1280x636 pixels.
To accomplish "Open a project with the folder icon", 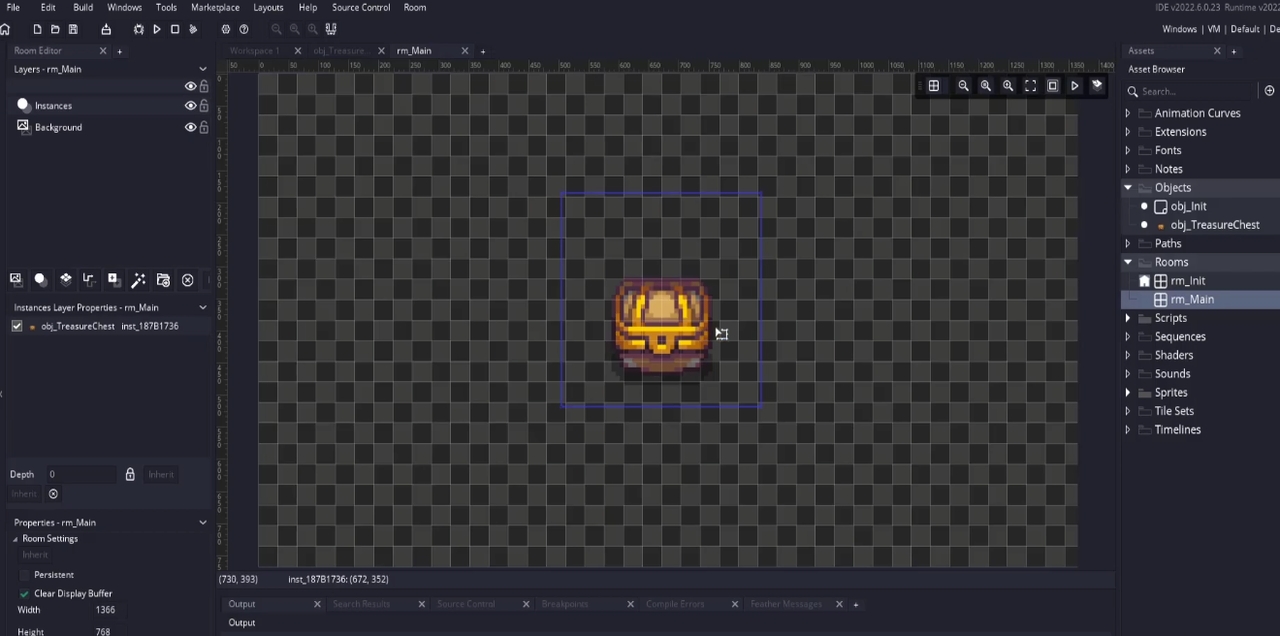I will [55, 29].
